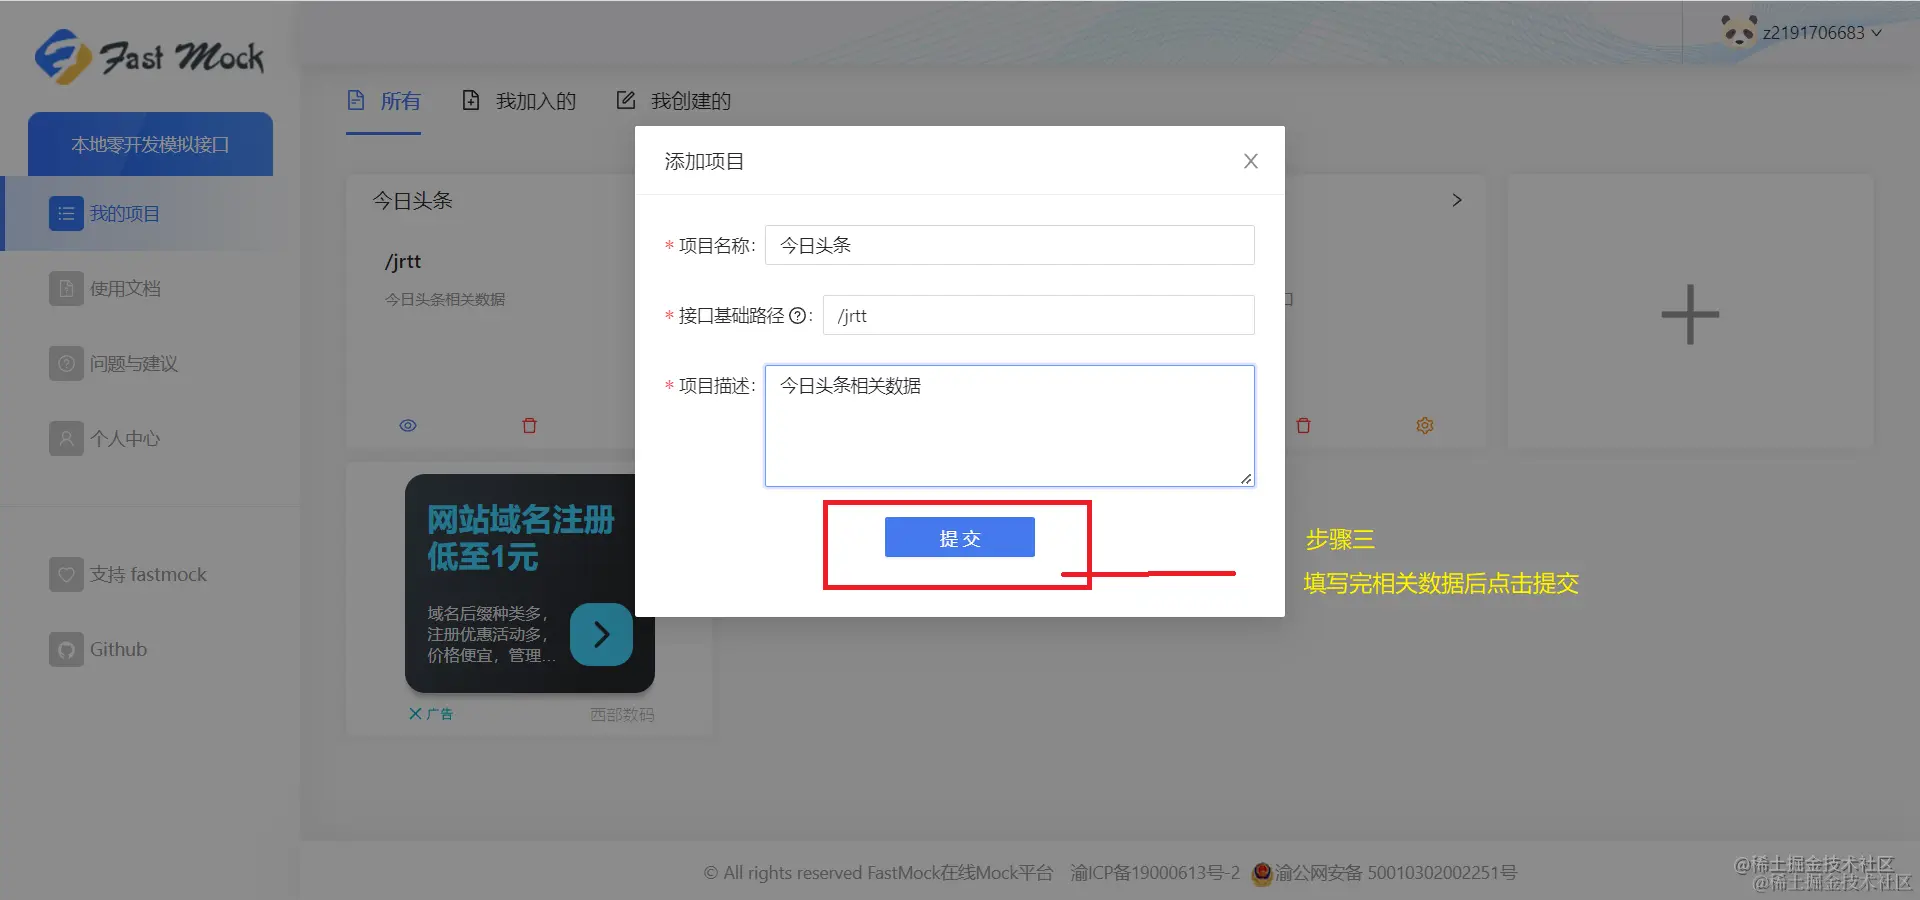
Task: Click 今日头条相关数据 description on project card
Action: point(445,299)
